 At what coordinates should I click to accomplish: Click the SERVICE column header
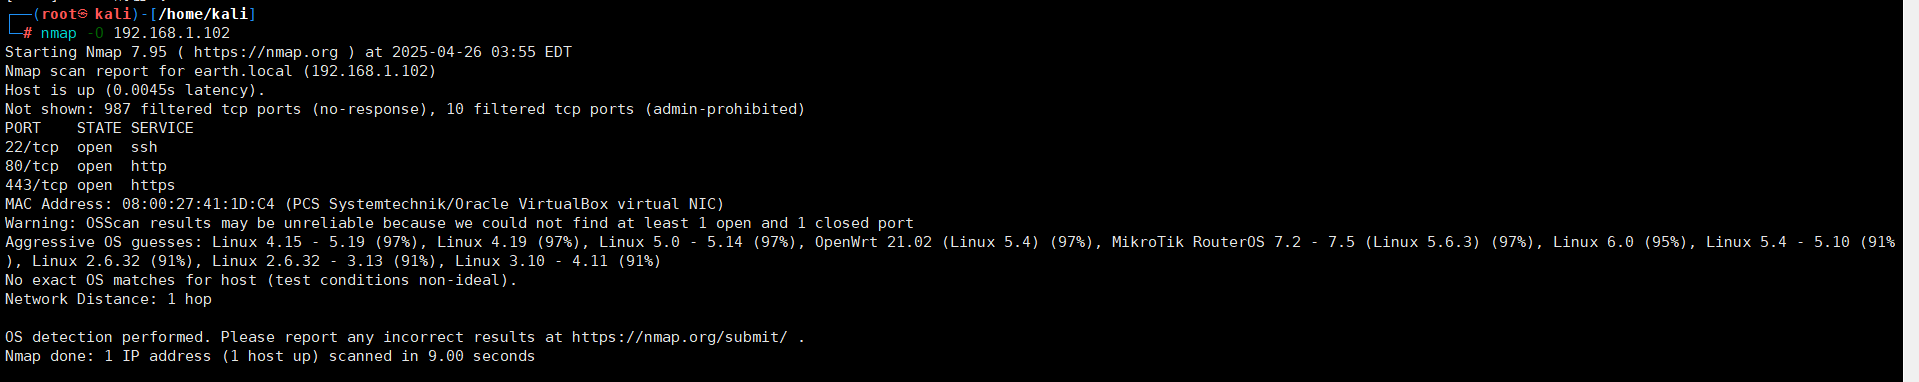[162, 128]
